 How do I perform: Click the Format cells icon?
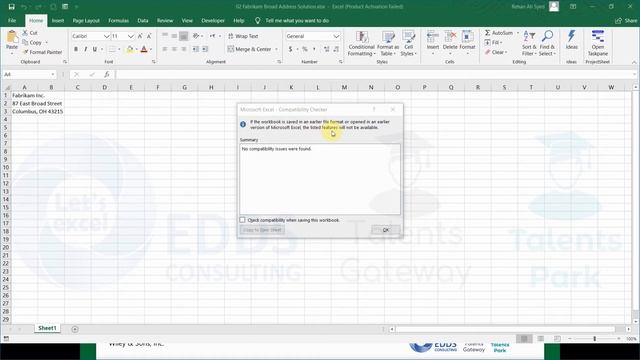[467, 37]
